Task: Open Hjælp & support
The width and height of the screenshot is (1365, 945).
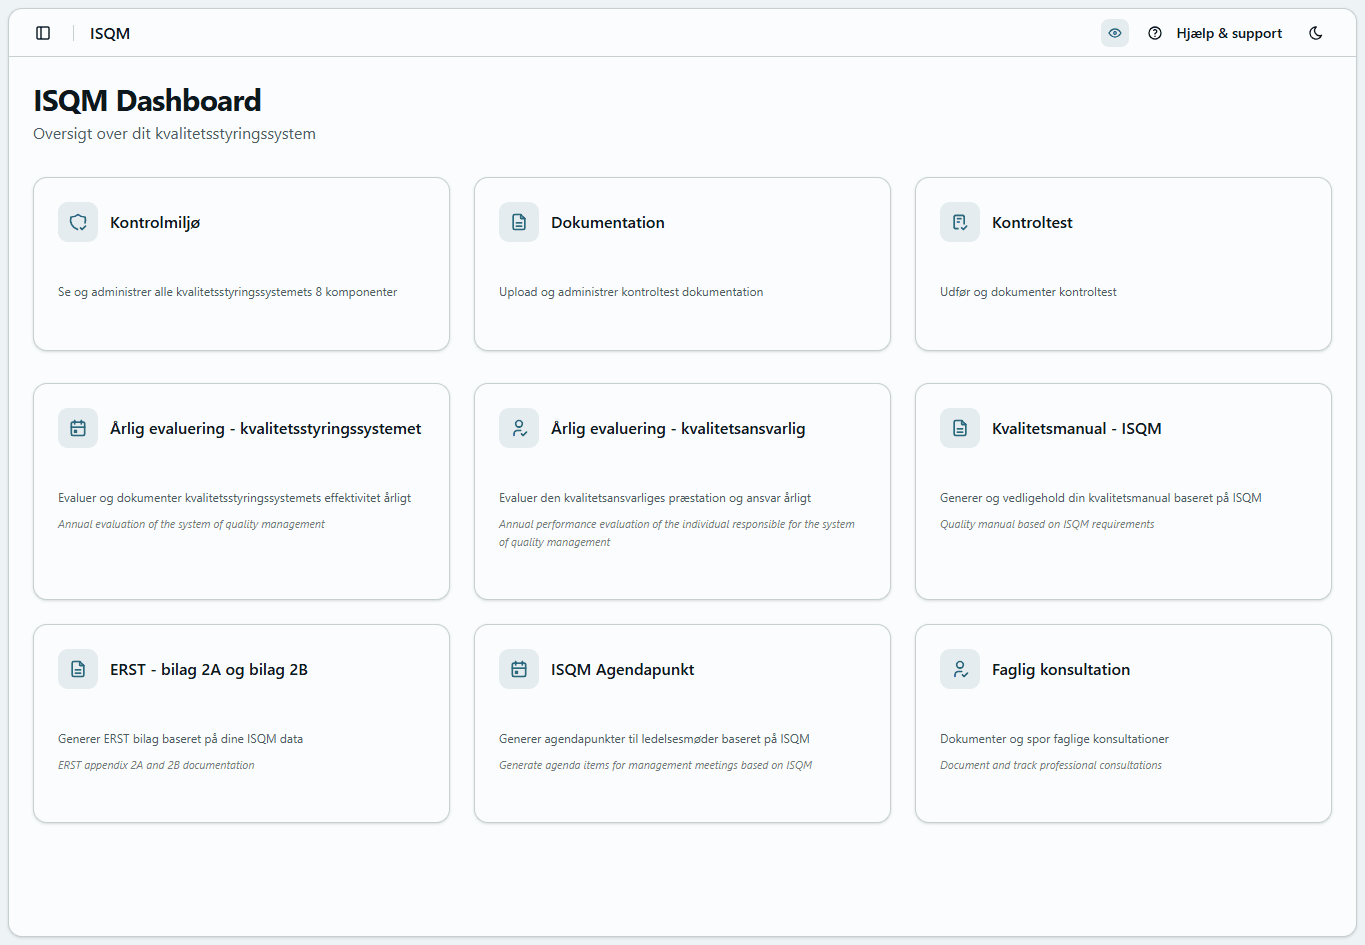Action: [1229, 32]
